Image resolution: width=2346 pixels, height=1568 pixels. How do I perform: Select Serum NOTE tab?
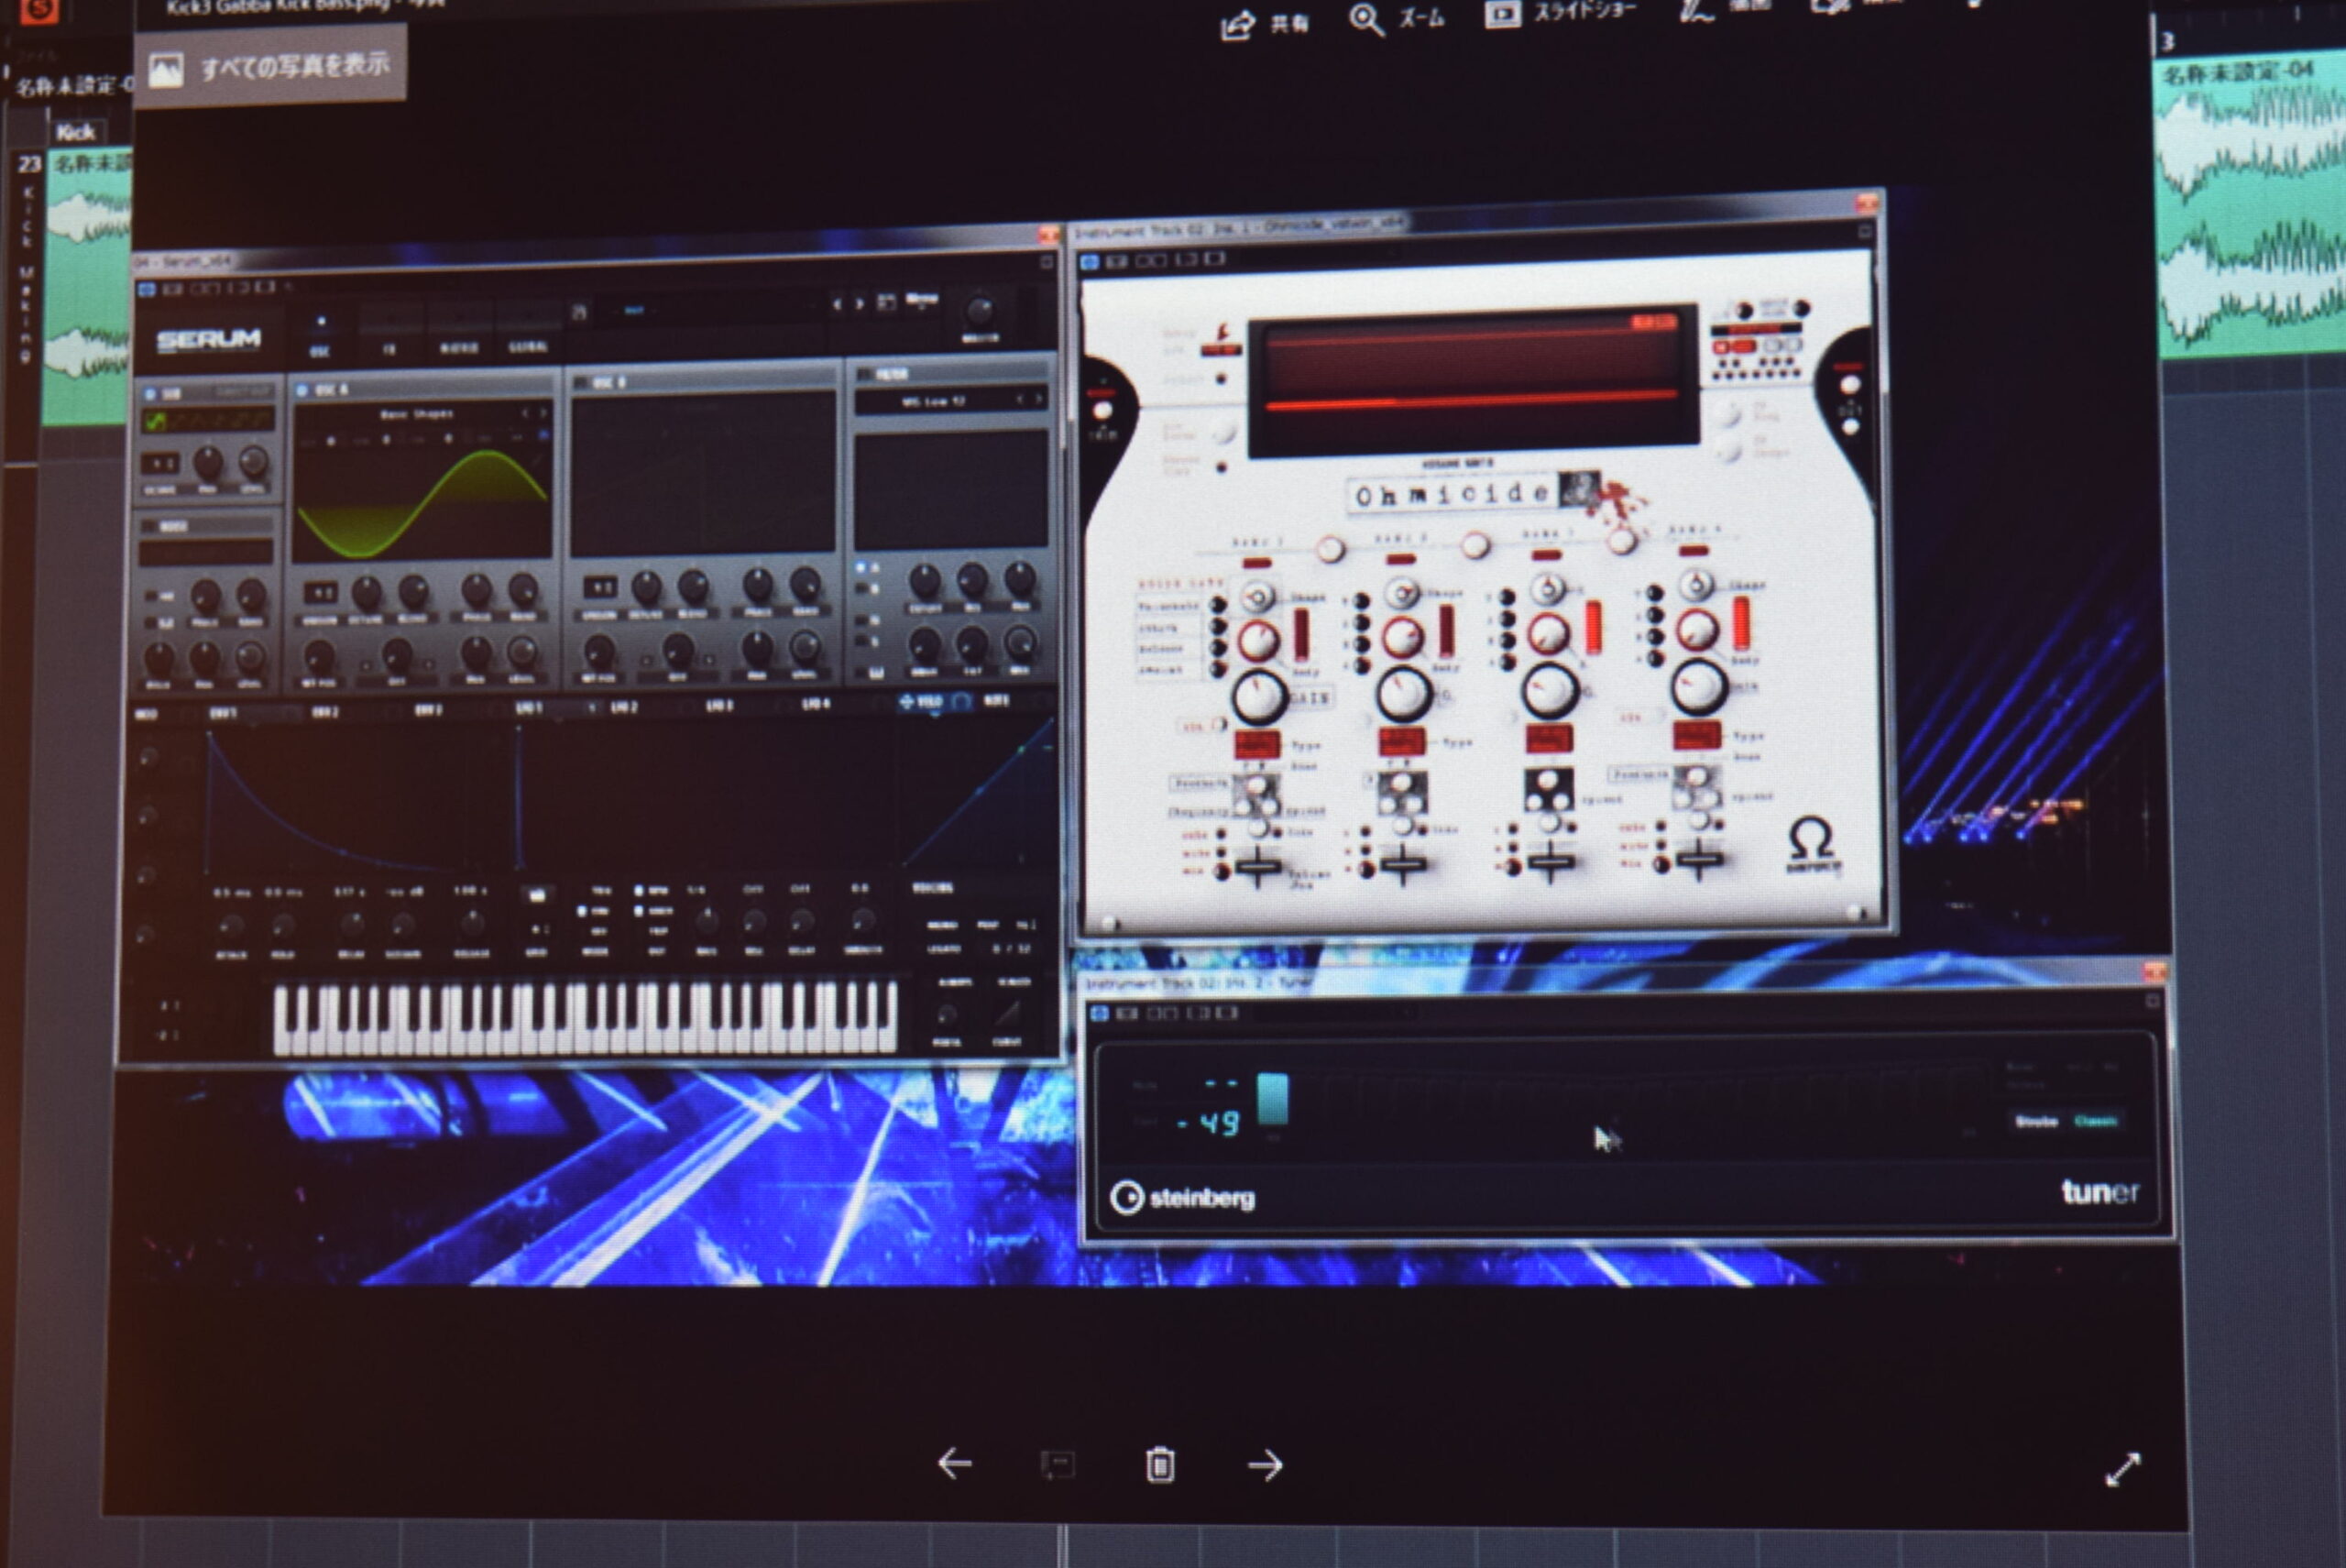tap(996, 701)
